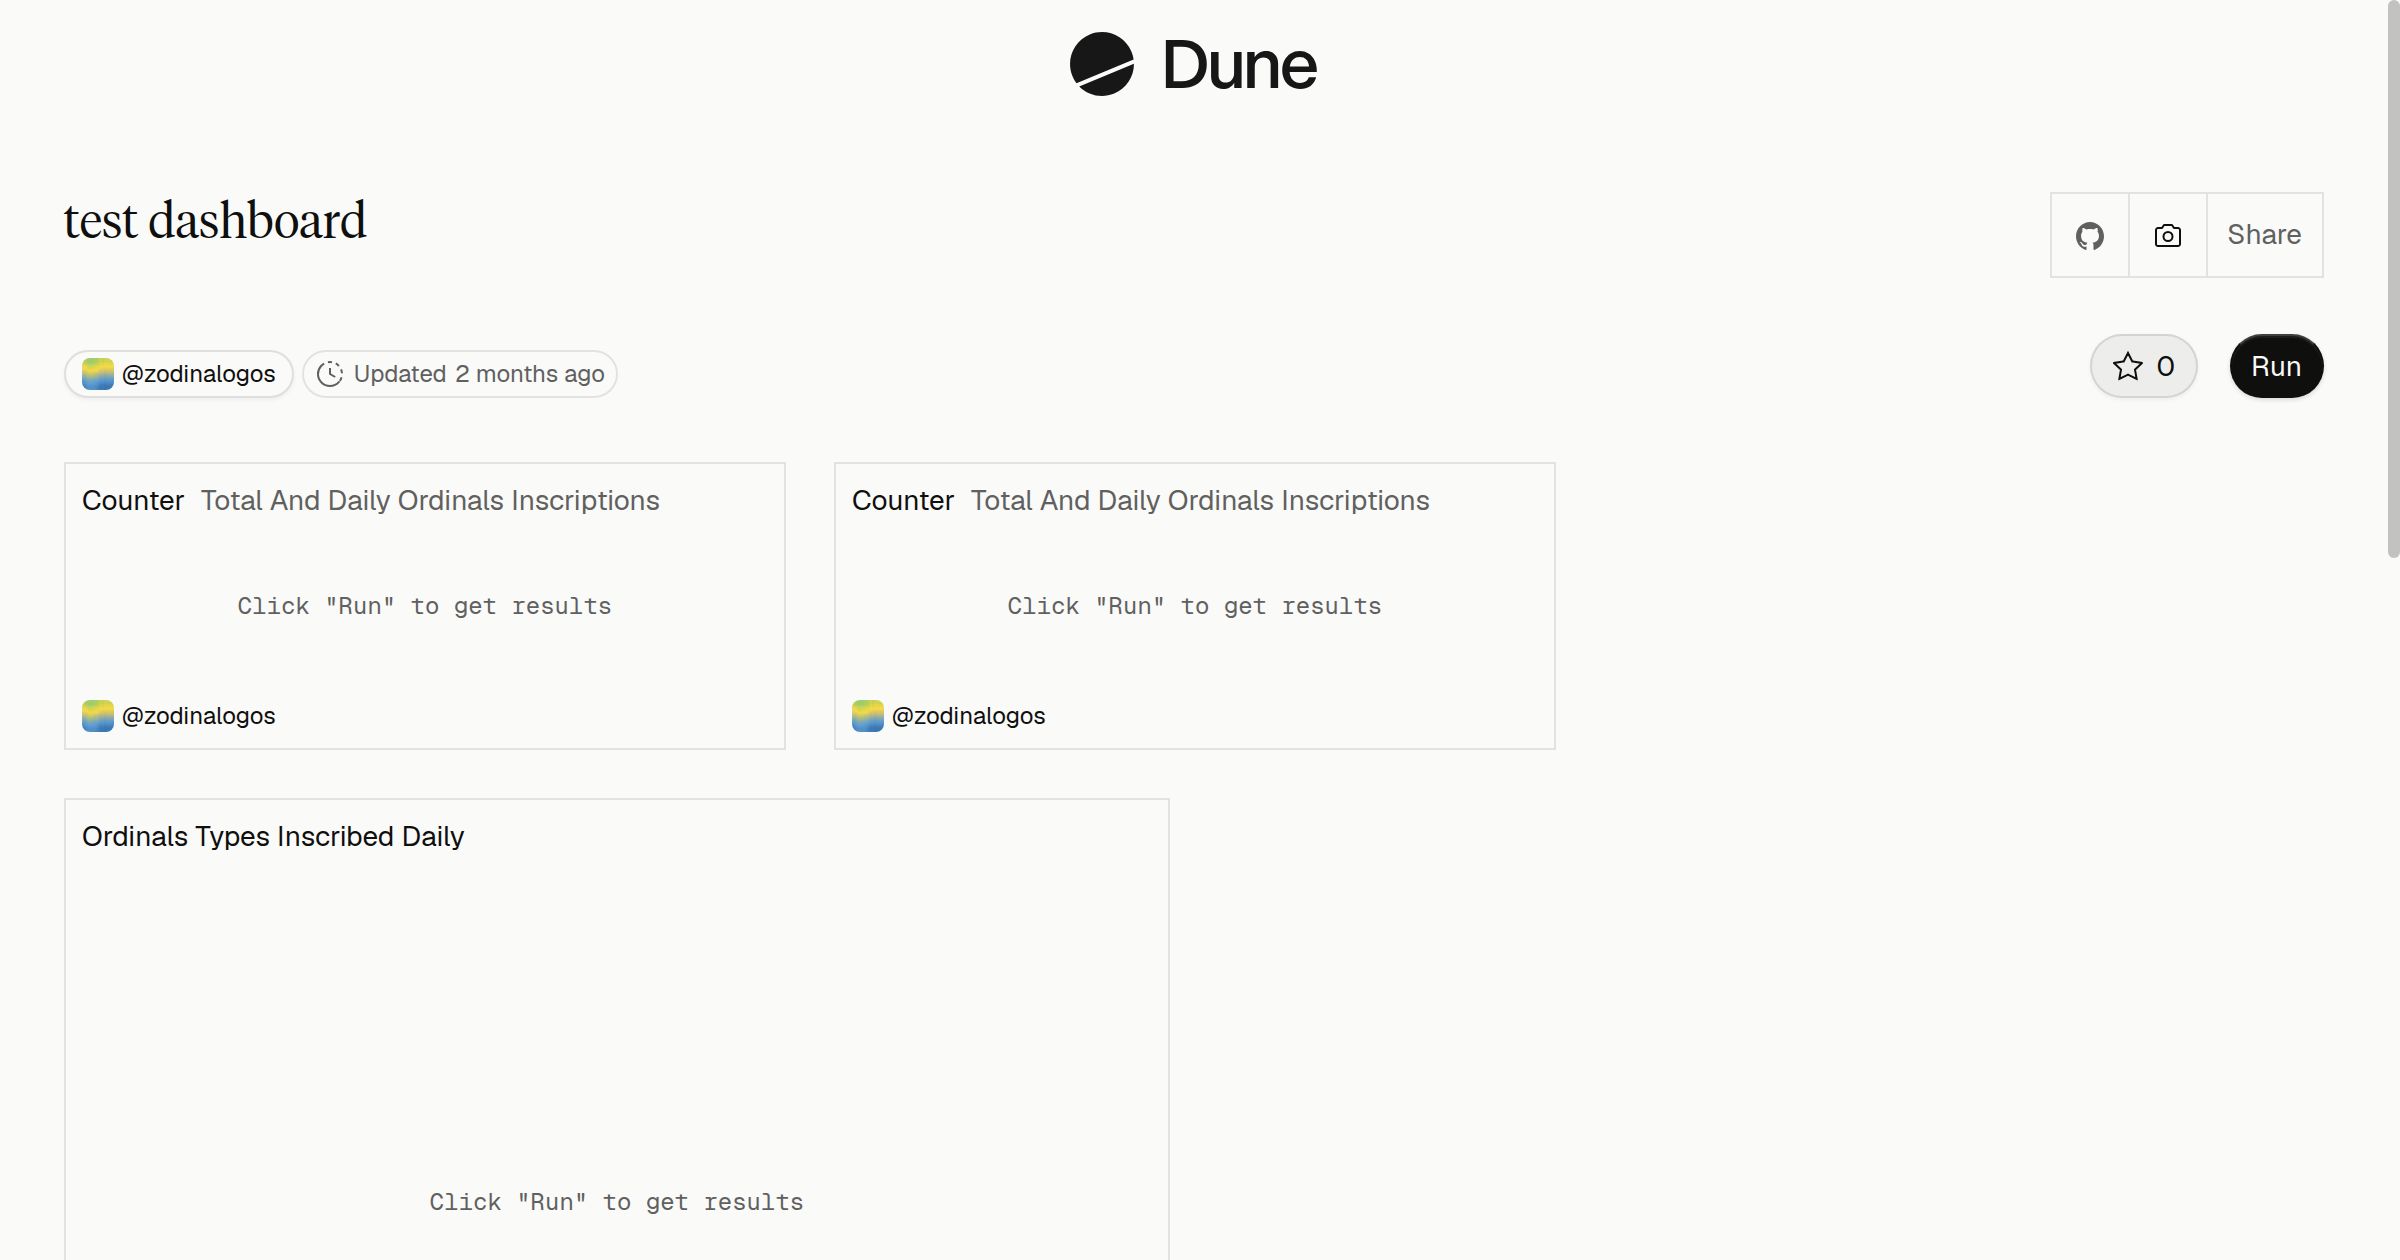Screen dimensions: 2400x1260
Task: Click the camera screenshot icon
Action: click(x=2167, y=235)
